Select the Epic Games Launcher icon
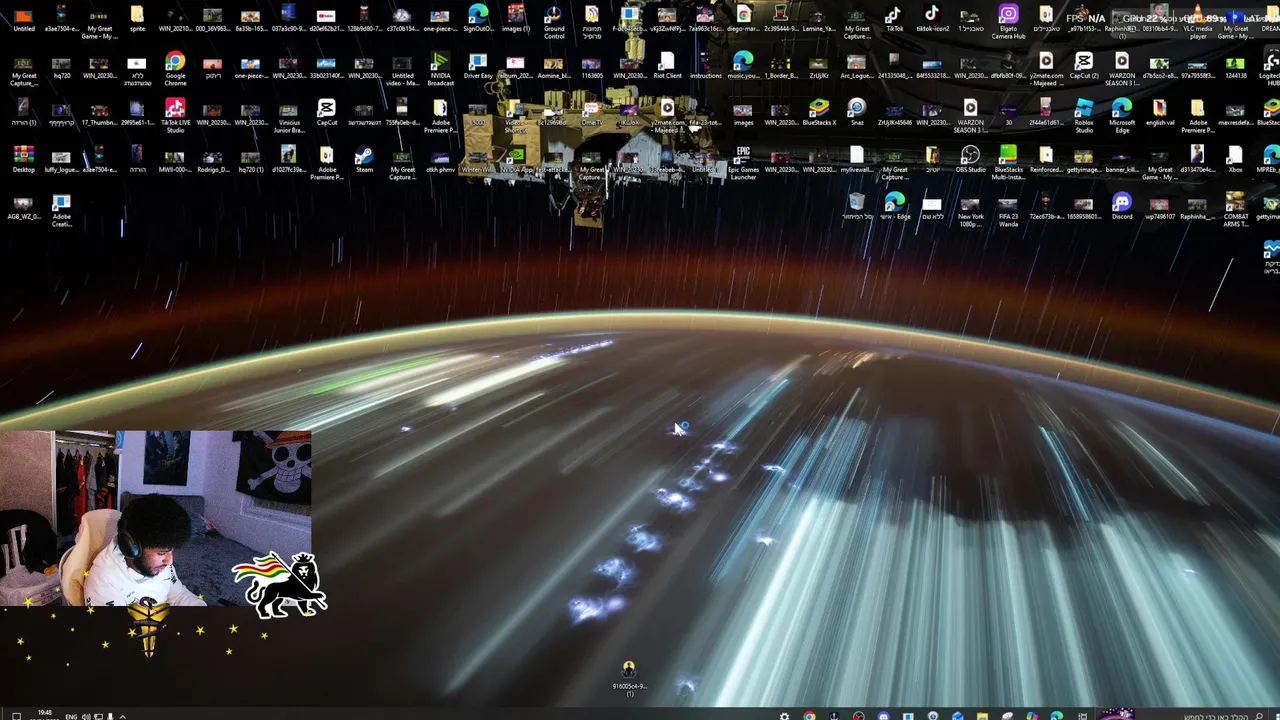The width and height of the screenshot is (1280, 720). click(743, 164)
